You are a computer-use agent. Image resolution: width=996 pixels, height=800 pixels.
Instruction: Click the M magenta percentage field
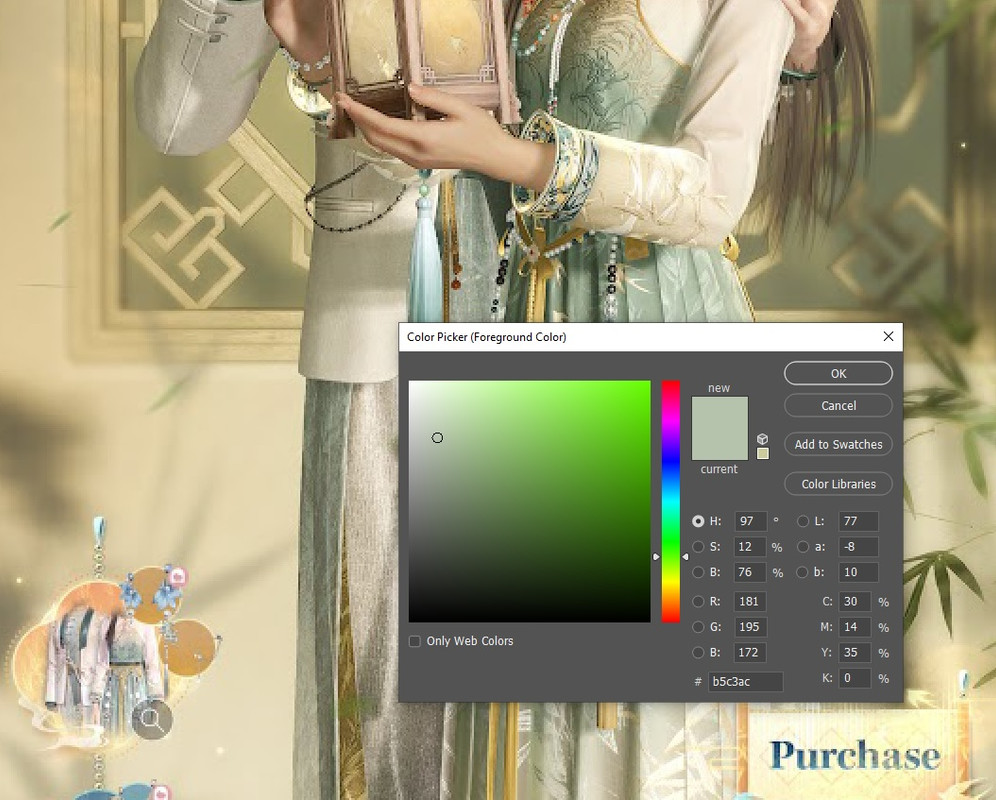click(x=854, y=627)
